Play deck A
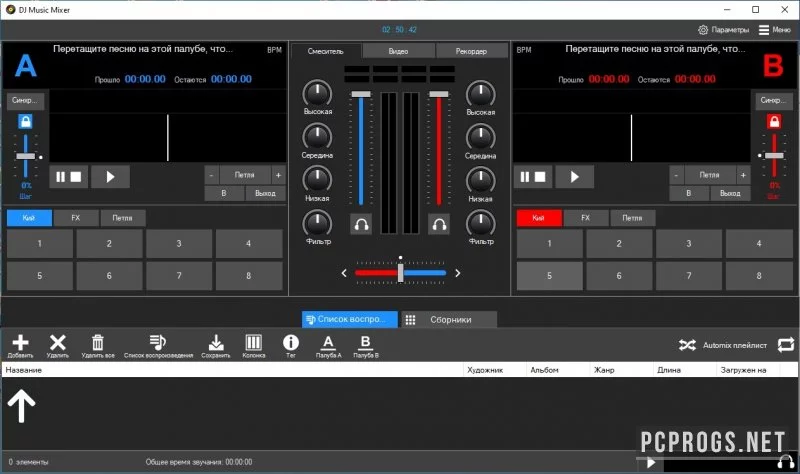This screenshot has width=800, height=474. [110, 177]
